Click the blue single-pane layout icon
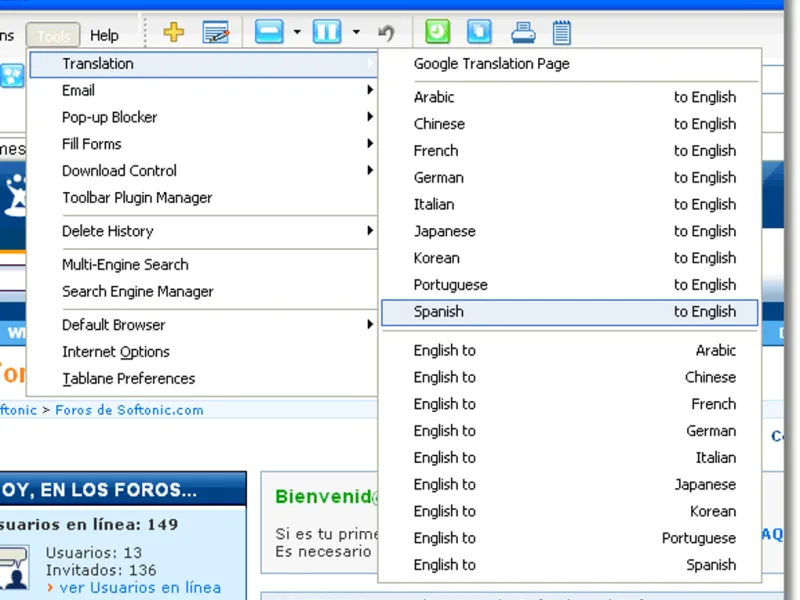800x600 pixels. point(269,32)
